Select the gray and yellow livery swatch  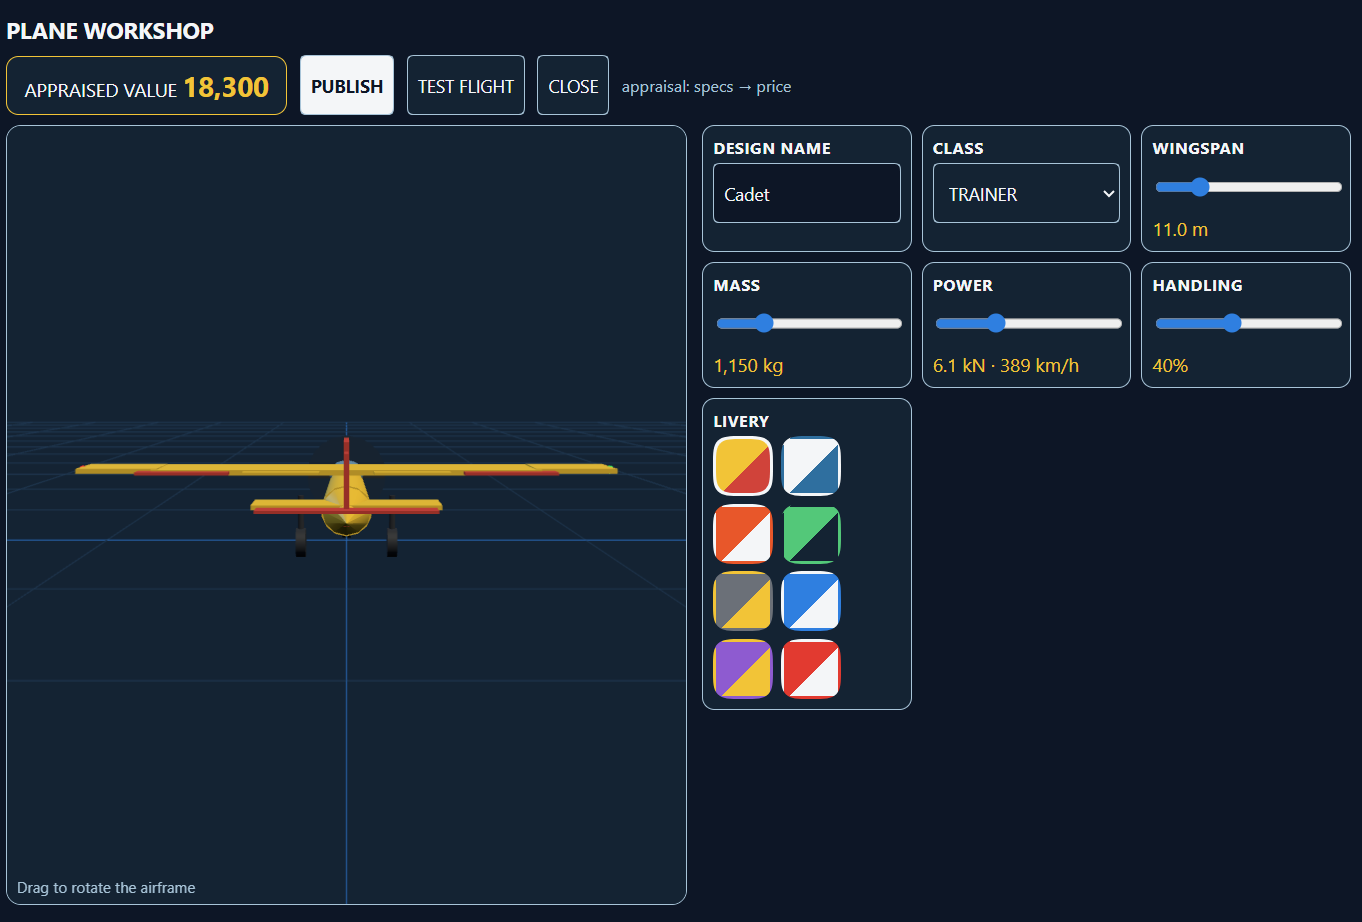tap(743, 601)
